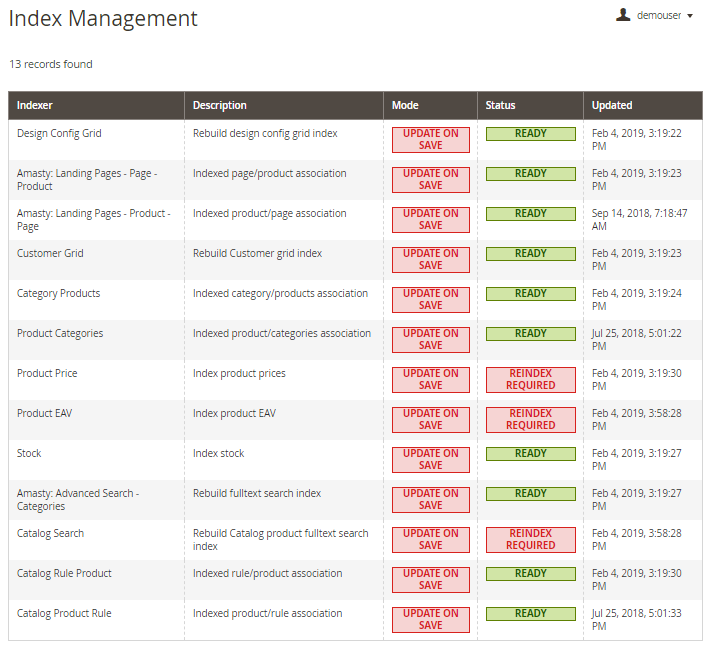The image size is (712, 649).
Task: Click the Product Categories indexer name
Action: pyautogui.click(x=60, y=333)
